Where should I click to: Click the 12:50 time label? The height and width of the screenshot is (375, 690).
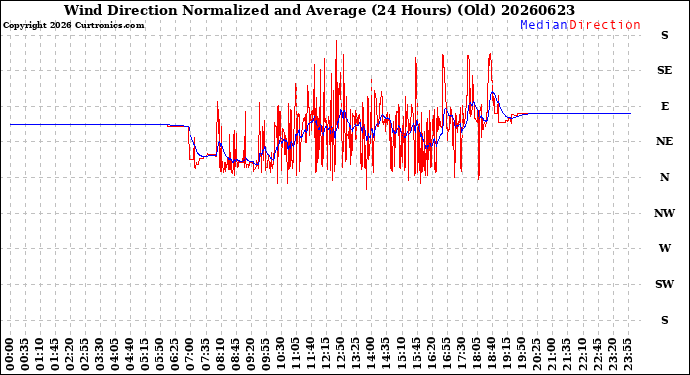(341, 355)
